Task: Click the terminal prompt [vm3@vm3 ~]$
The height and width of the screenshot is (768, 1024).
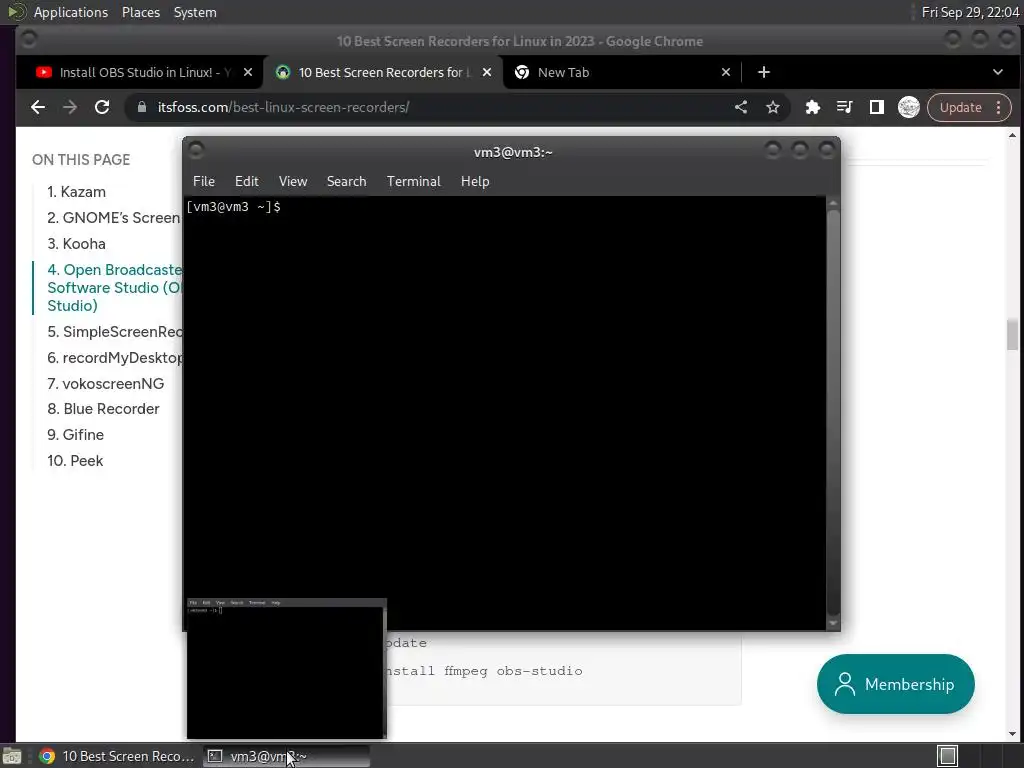Action: 233,207
